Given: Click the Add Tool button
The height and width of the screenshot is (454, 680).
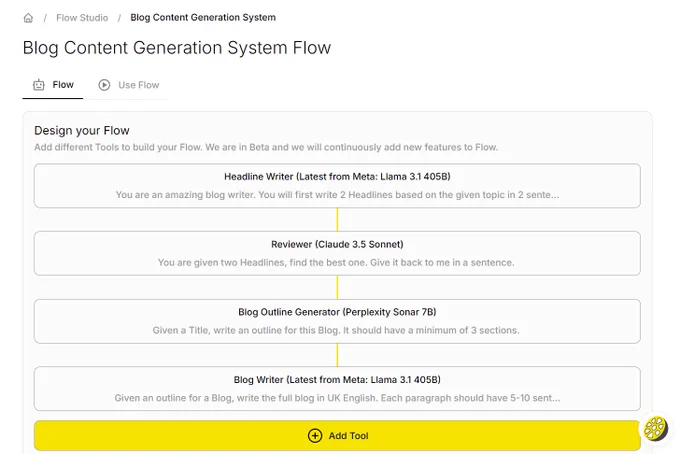Looking at the screenshot, I should (x=337, y=435).
